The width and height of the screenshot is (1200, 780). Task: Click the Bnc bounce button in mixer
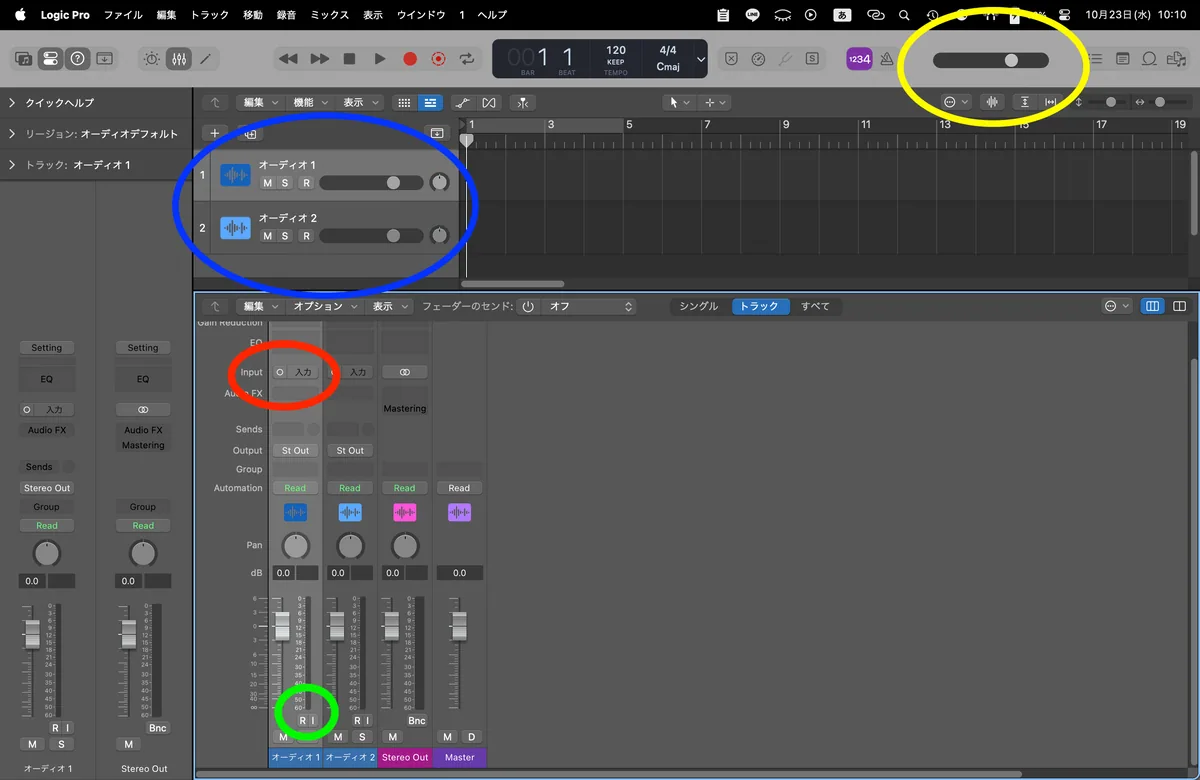[417, 720]
